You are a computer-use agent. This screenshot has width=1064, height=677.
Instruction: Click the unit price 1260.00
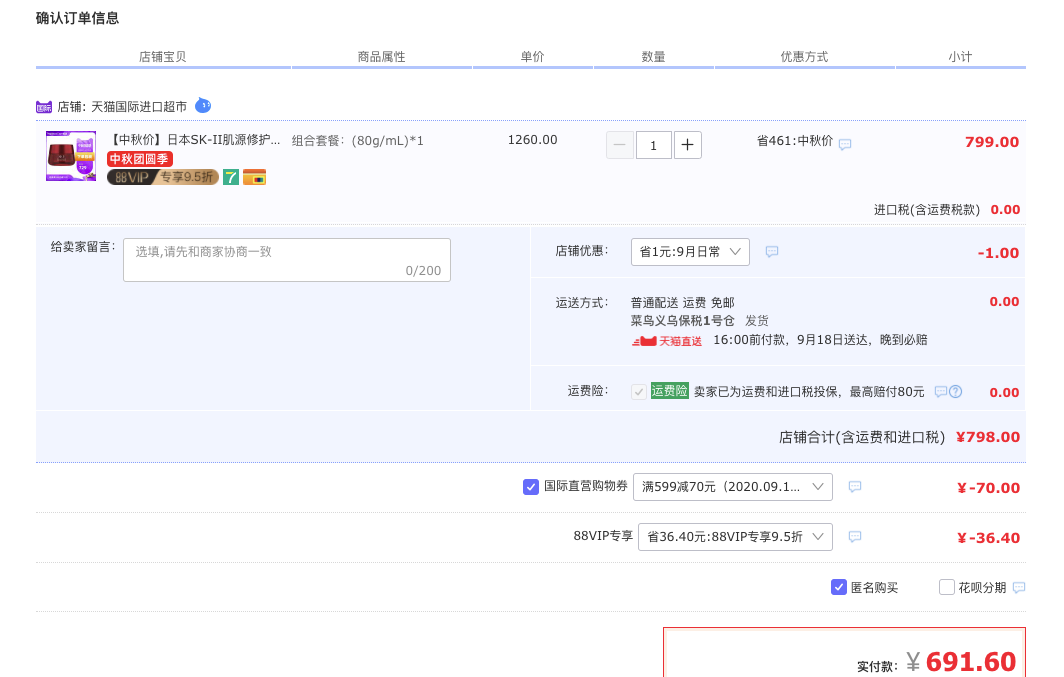pos(533,140)
